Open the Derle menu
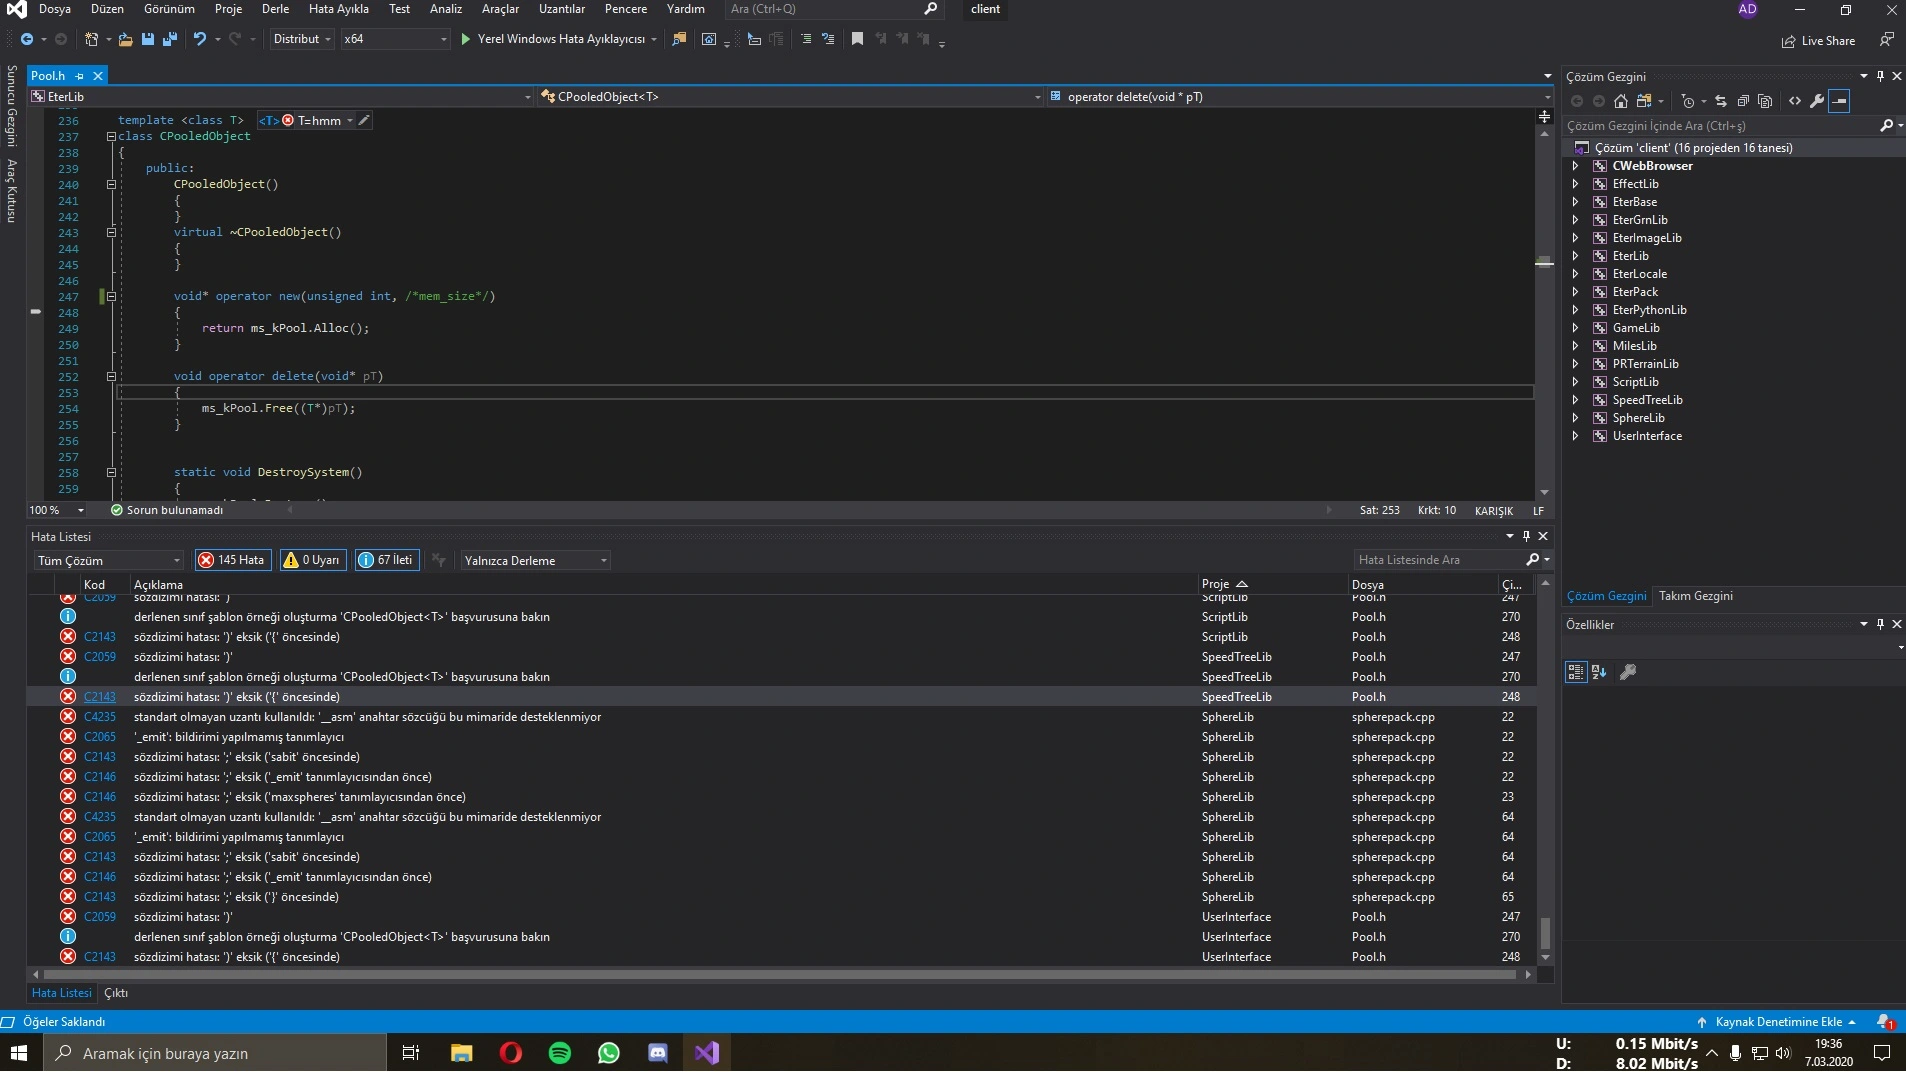 [275, 9]
